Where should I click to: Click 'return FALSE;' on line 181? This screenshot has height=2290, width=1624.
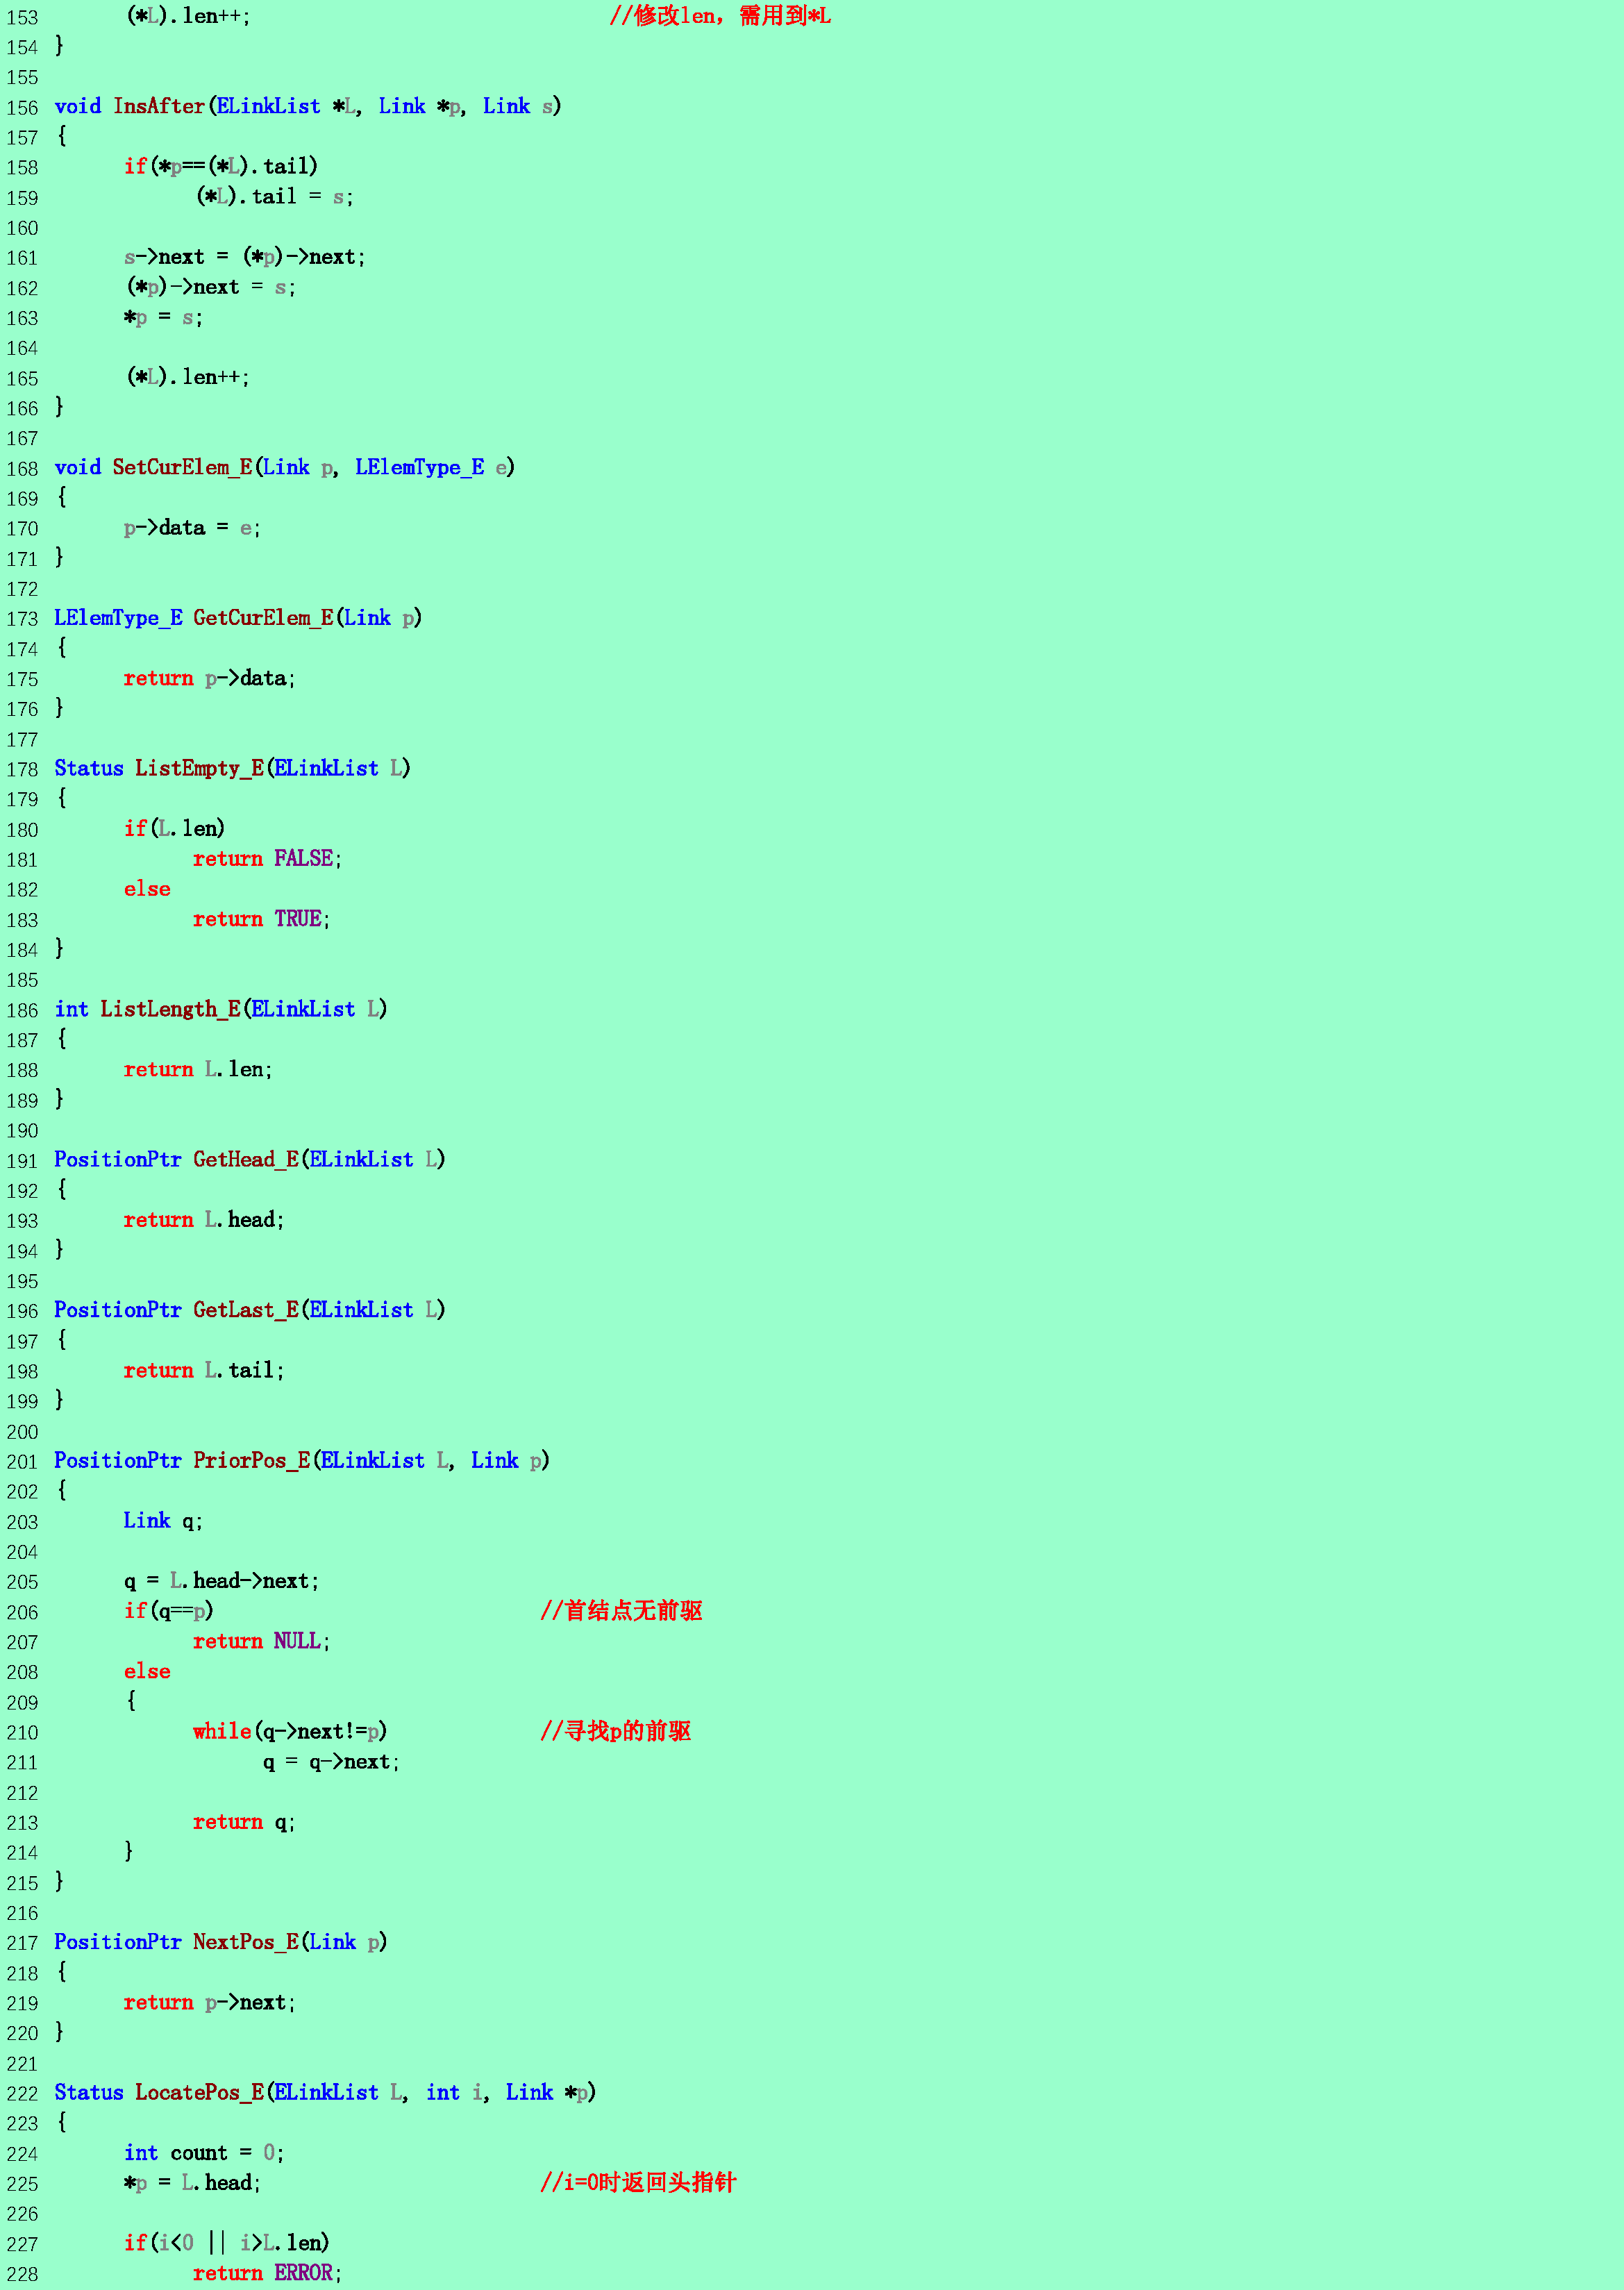[268, 859]
